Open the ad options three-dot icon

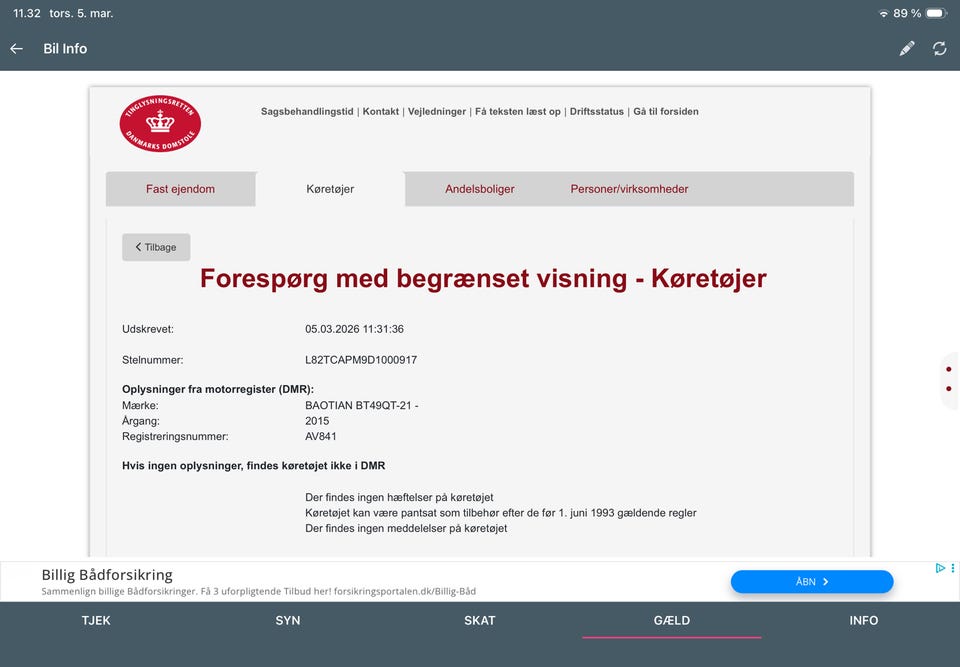pyautogui.click(x=953, y=568)
